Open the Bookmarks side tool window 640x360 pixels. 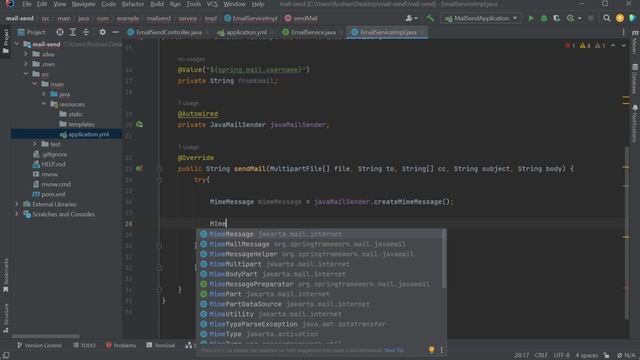point(6,276)
